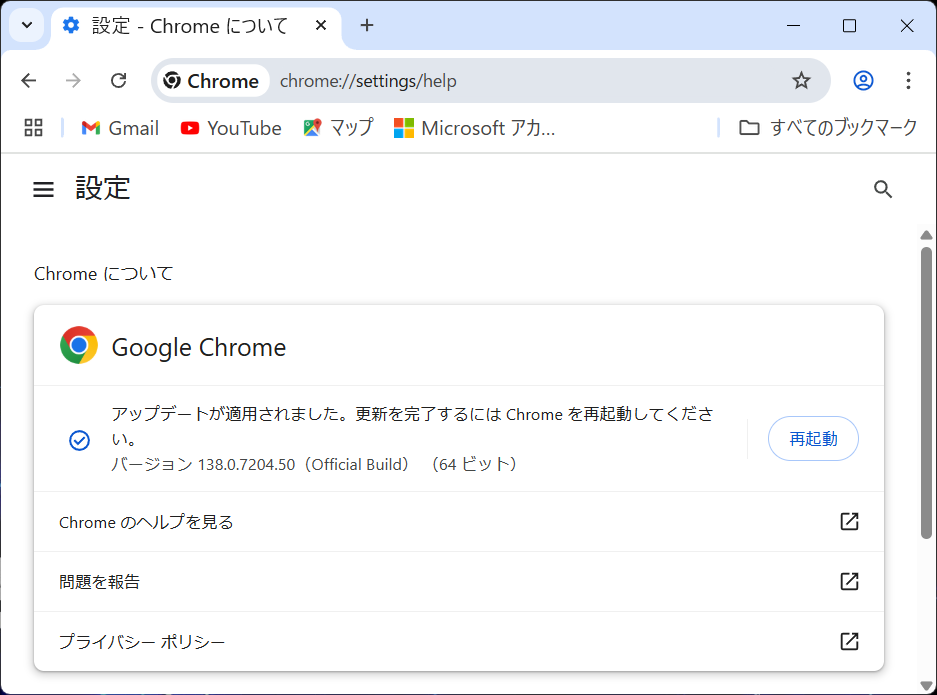The image size is (937, 695).
Task: Open Chrome のヘルプを見る row
Action: tap(459, 522)
